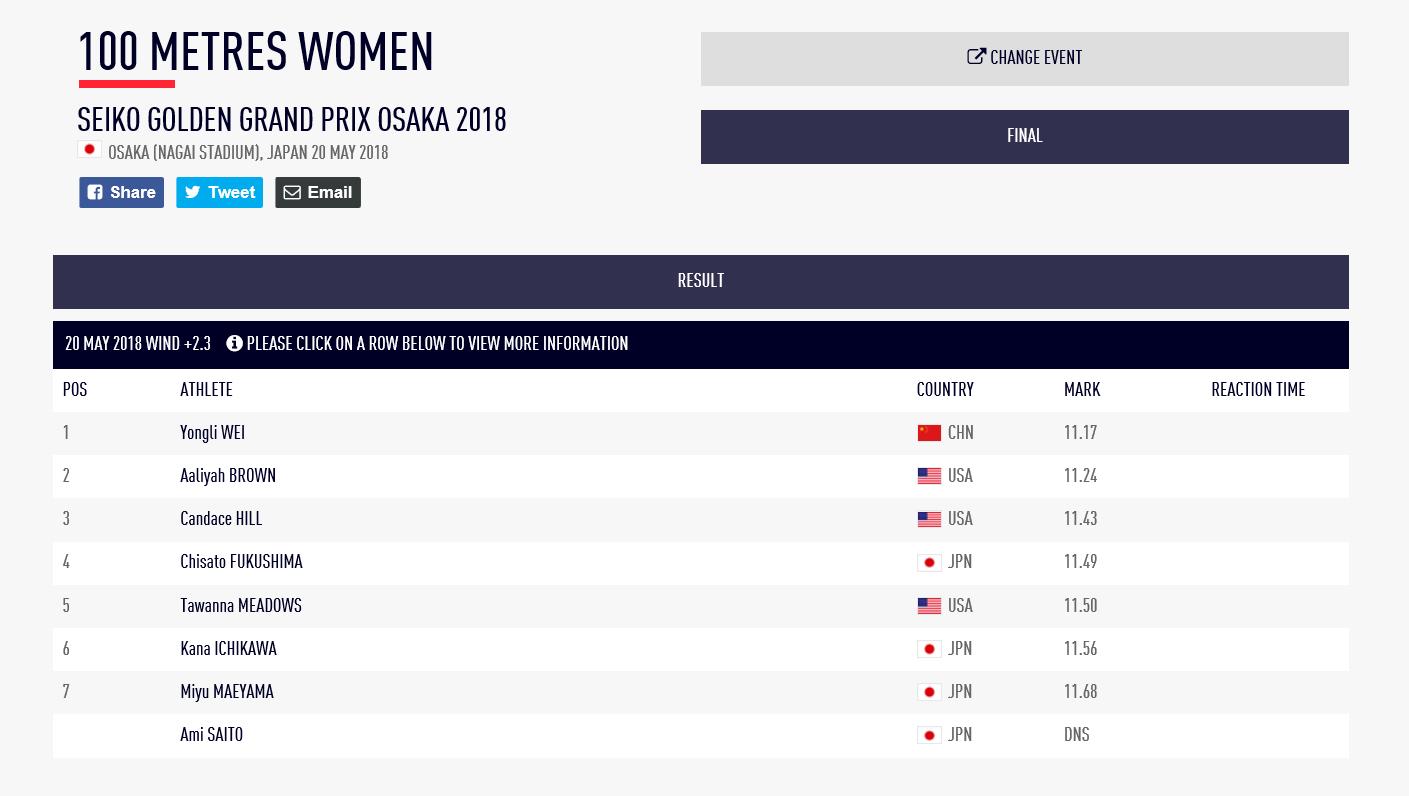Click the info icon beside wind reading
1409x796 pixels.
[x=234, y=343]
